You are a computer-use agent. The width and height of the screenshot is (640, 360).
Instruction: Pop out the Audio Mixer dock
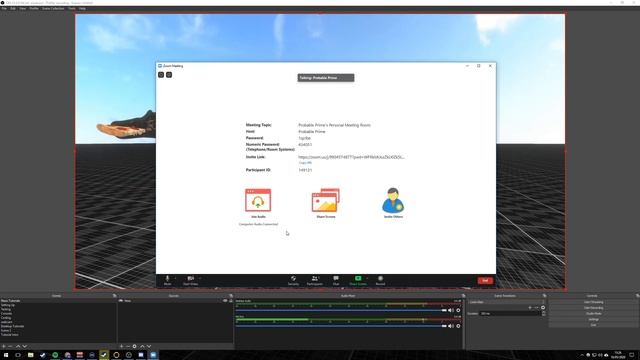[463, 296]
